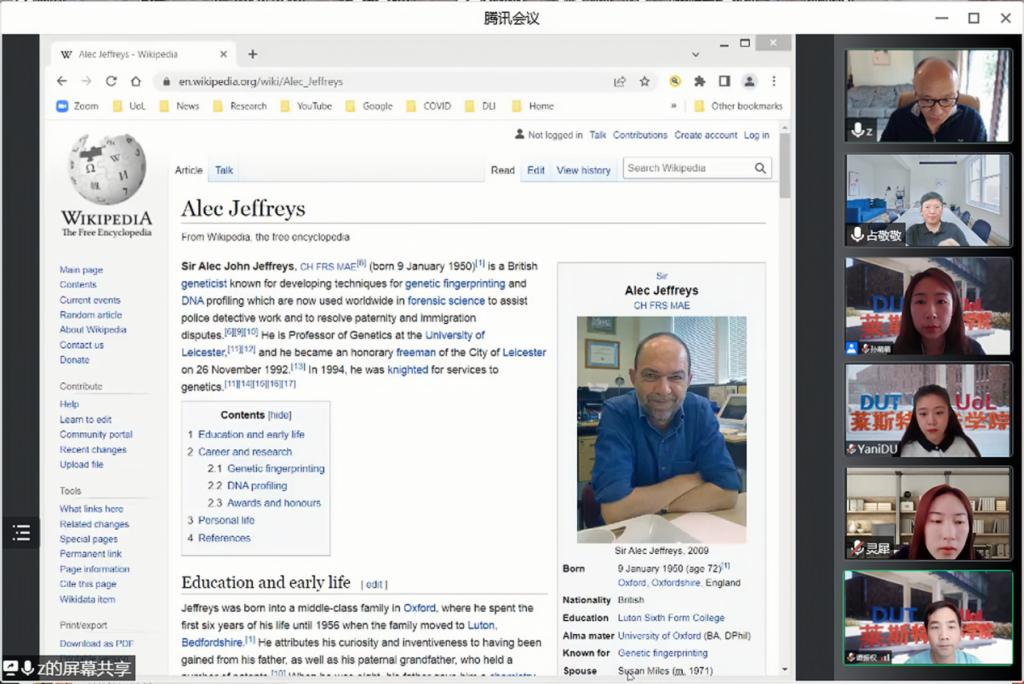This screenshot has height=684, width=1024.
Task: Open the new tab plus button
Action: pyautogui.click(x=252, y=54)
